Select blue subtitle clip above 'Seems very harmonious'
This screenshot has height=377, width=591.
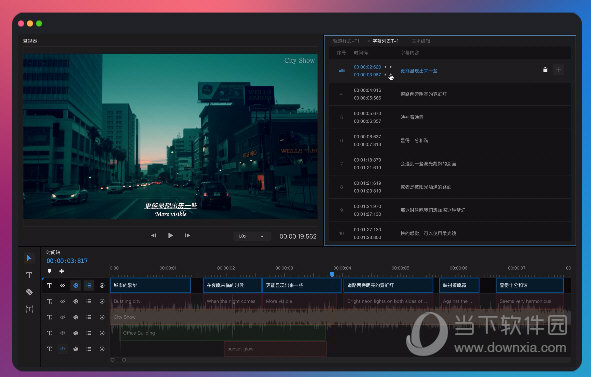[530, 285]
